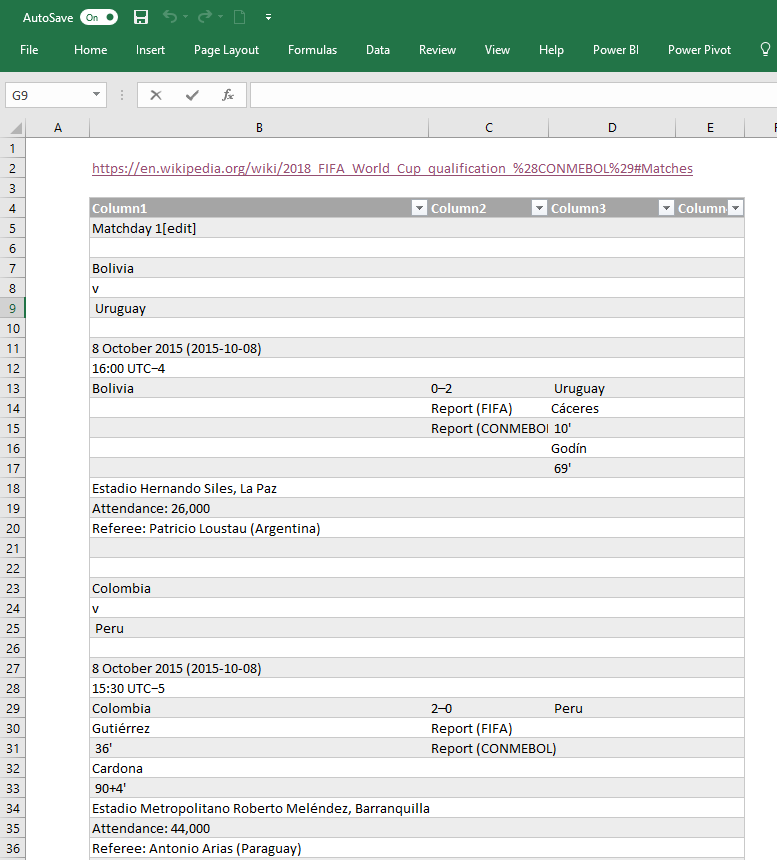Select 'Estadio Hernando Siles, La Paz' cell
The image size is (777, 860).
pos(259,488)
